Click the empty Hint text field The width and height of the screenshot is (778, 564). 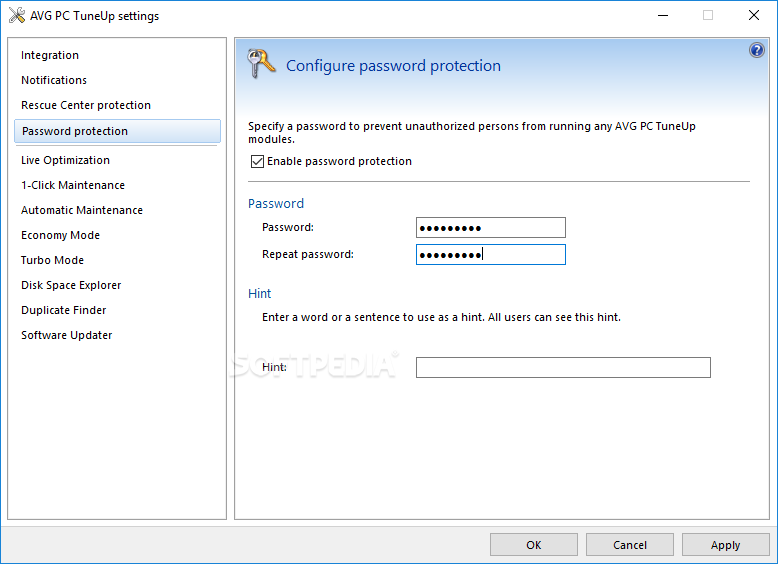[563, 368]
